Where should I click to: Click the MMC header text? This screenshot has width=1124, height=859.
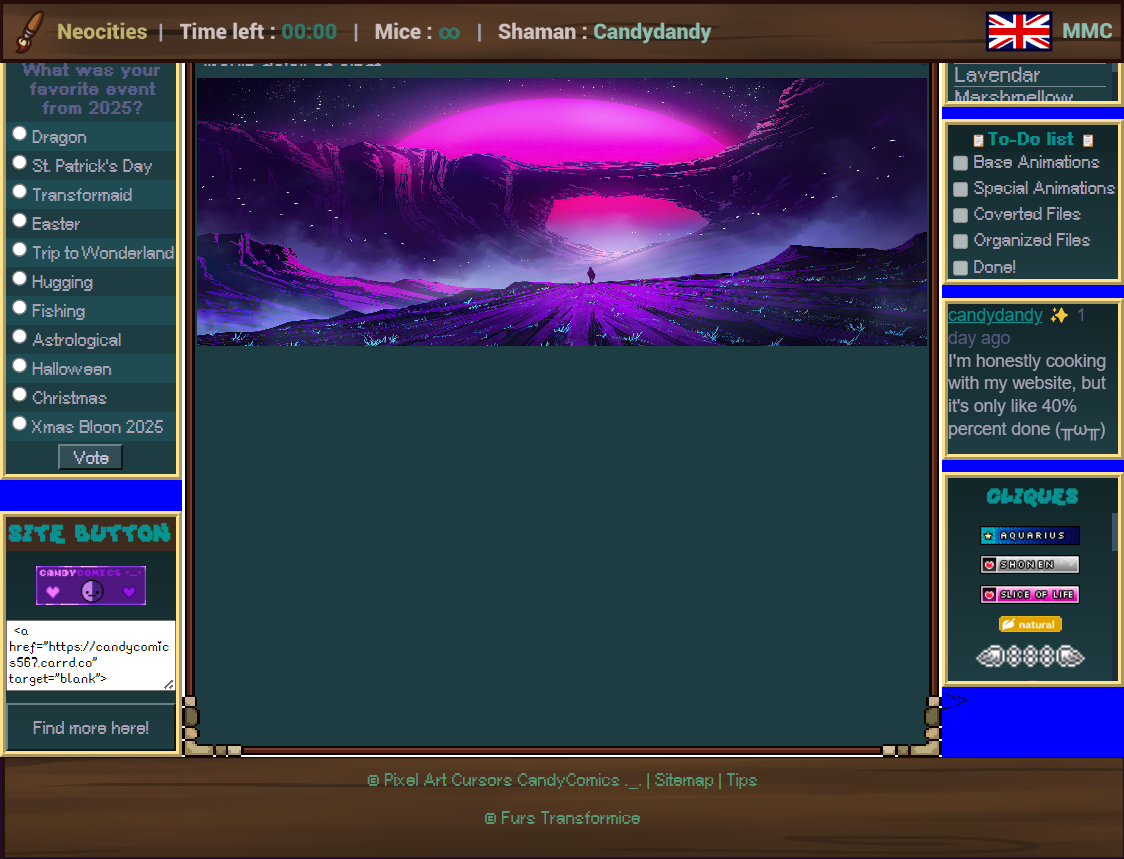(1087, 31)
